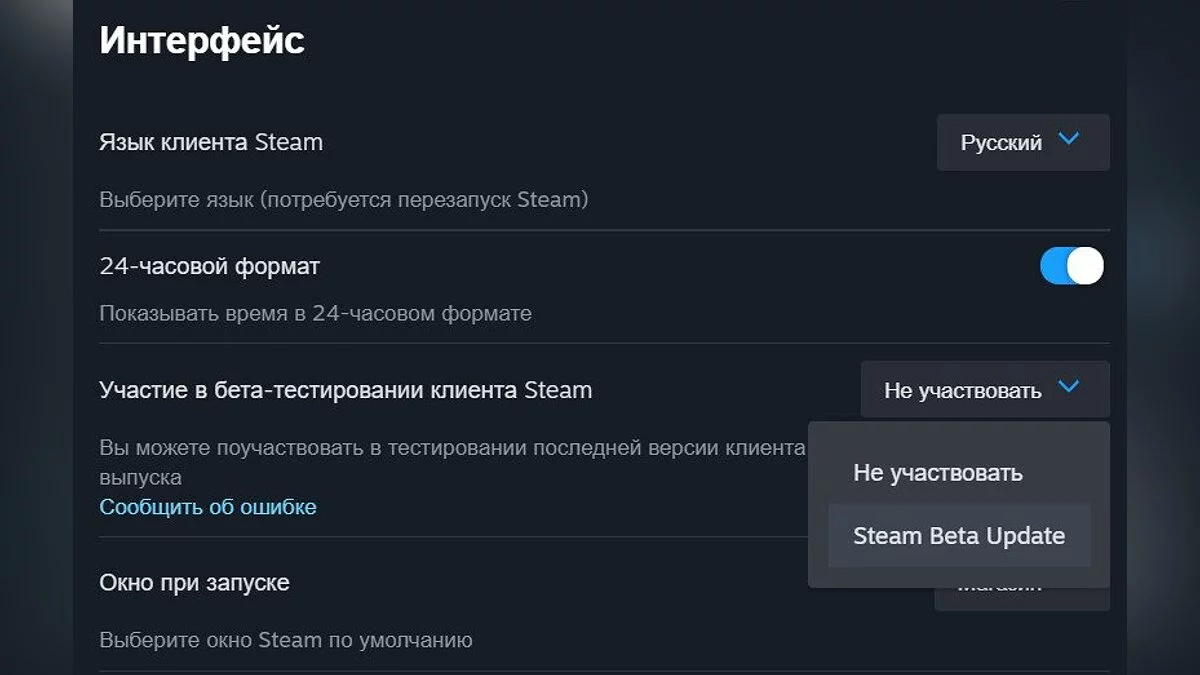Click the Показывать время в 24-часовом формате description
Screen dimensions: 1200x675
(315, 314)
